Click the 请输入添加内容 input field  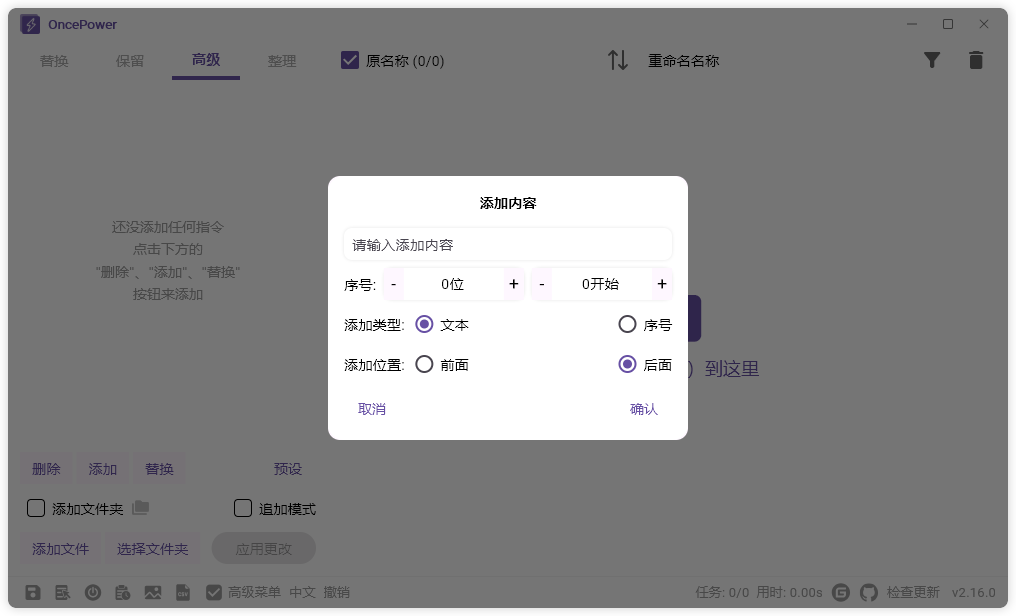click(507, 244)
